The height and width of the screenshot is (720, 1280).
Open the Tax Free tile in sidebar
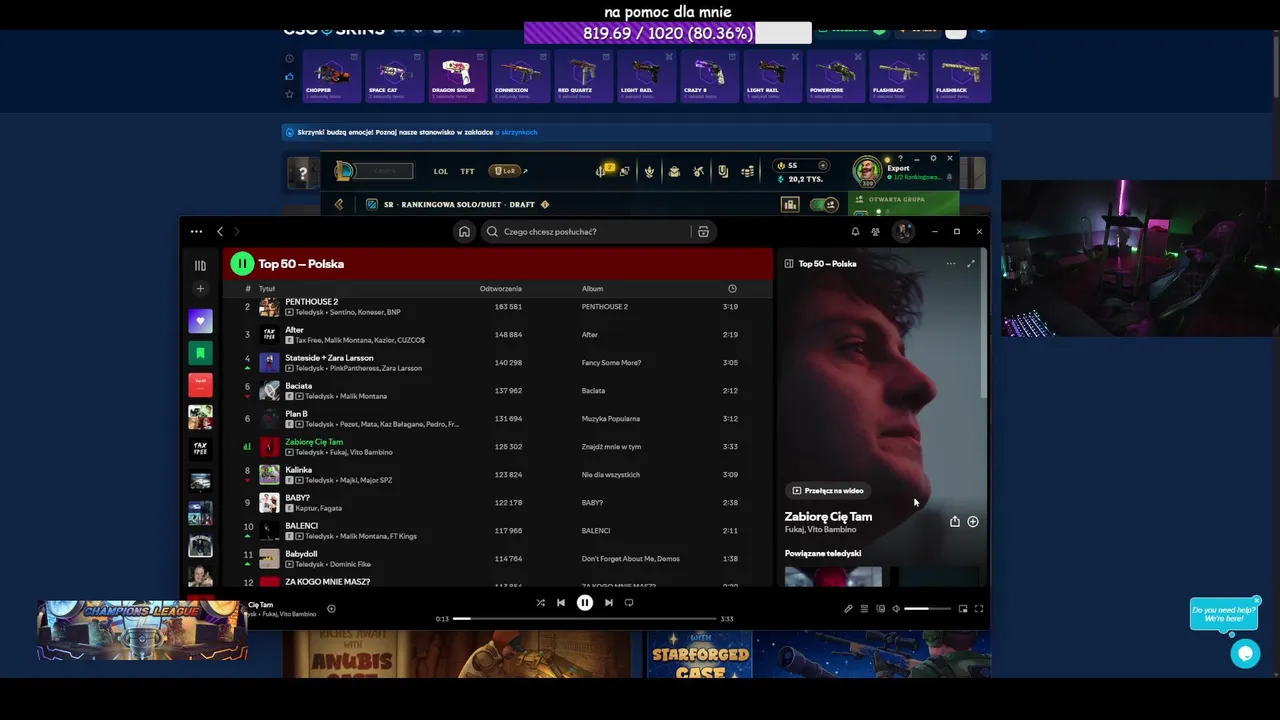pos(200,449)
